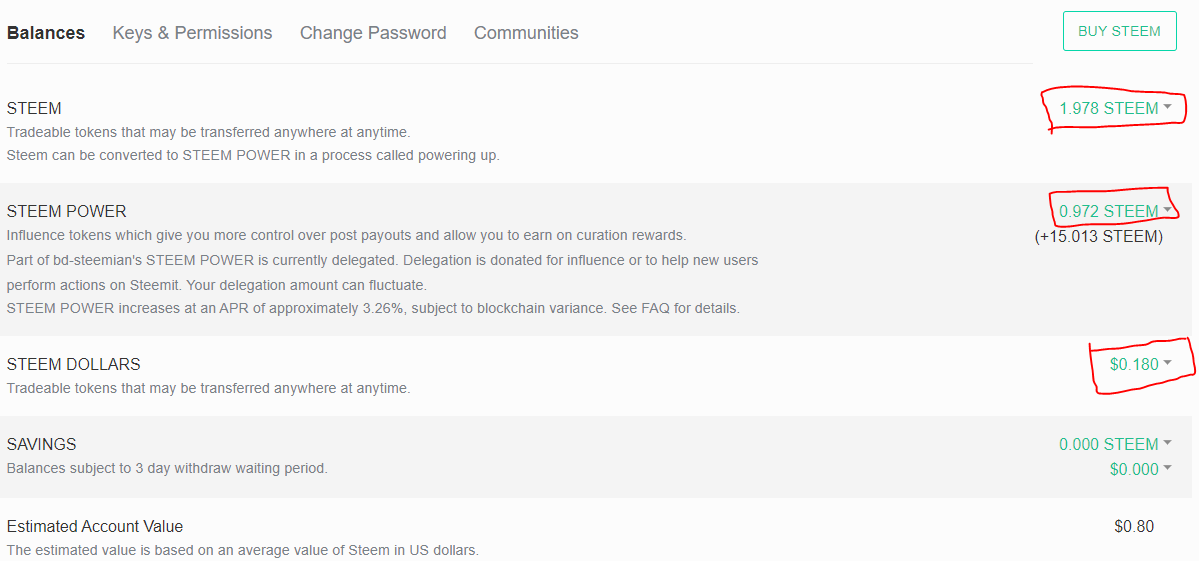Click the APR 3.26% description line
The image size is (1199, 561).
(x=373, y=308)
